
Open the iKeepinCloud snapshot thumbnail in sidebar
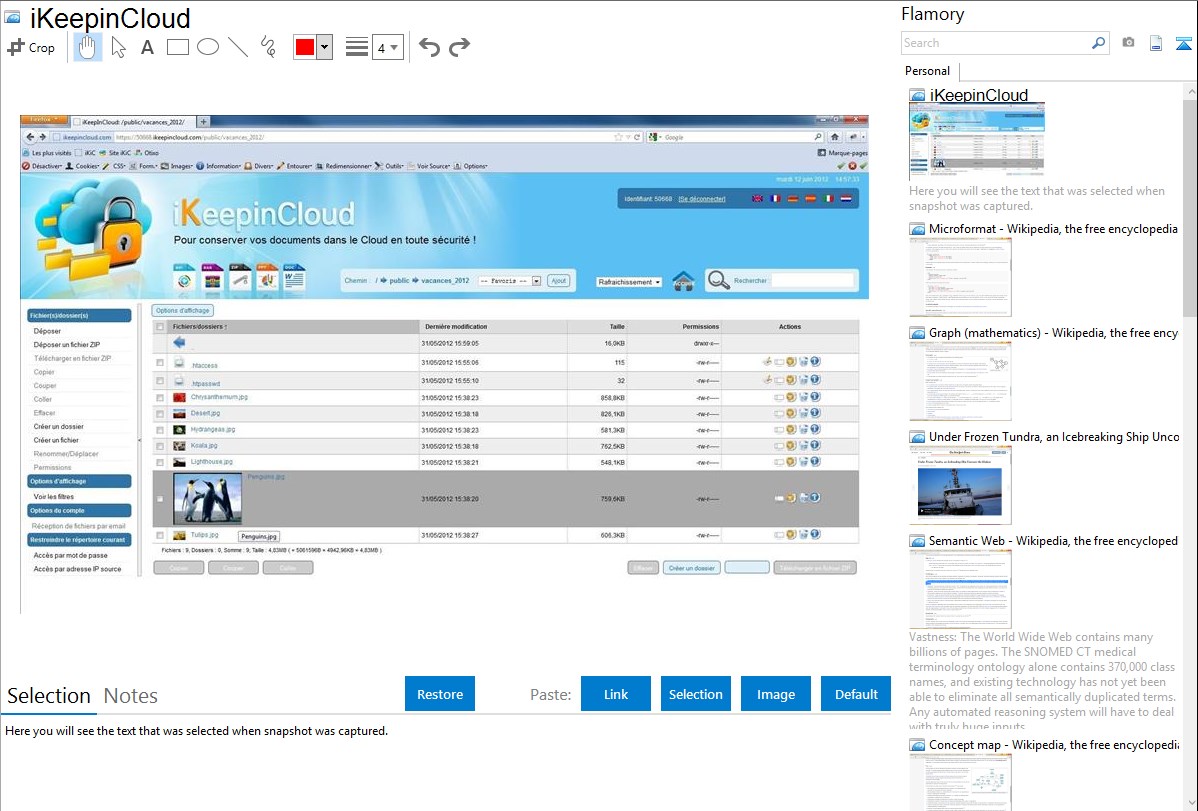coord(976,141)
